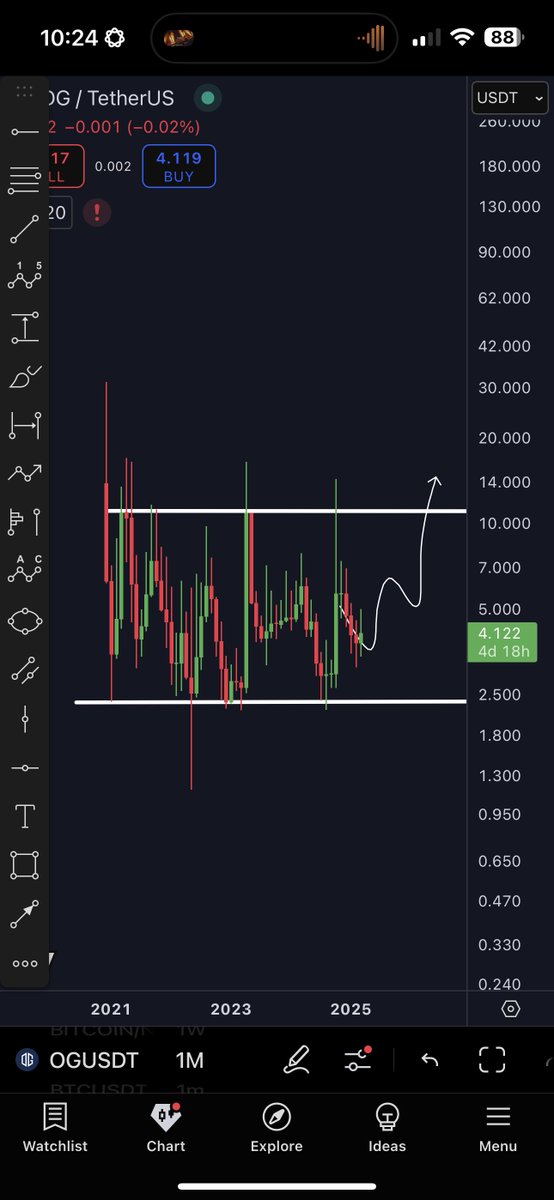This screenshot has height=1200, width=554.
Task: Grab the drawing toolbar drag handle
Action: (x=24, y=91)
